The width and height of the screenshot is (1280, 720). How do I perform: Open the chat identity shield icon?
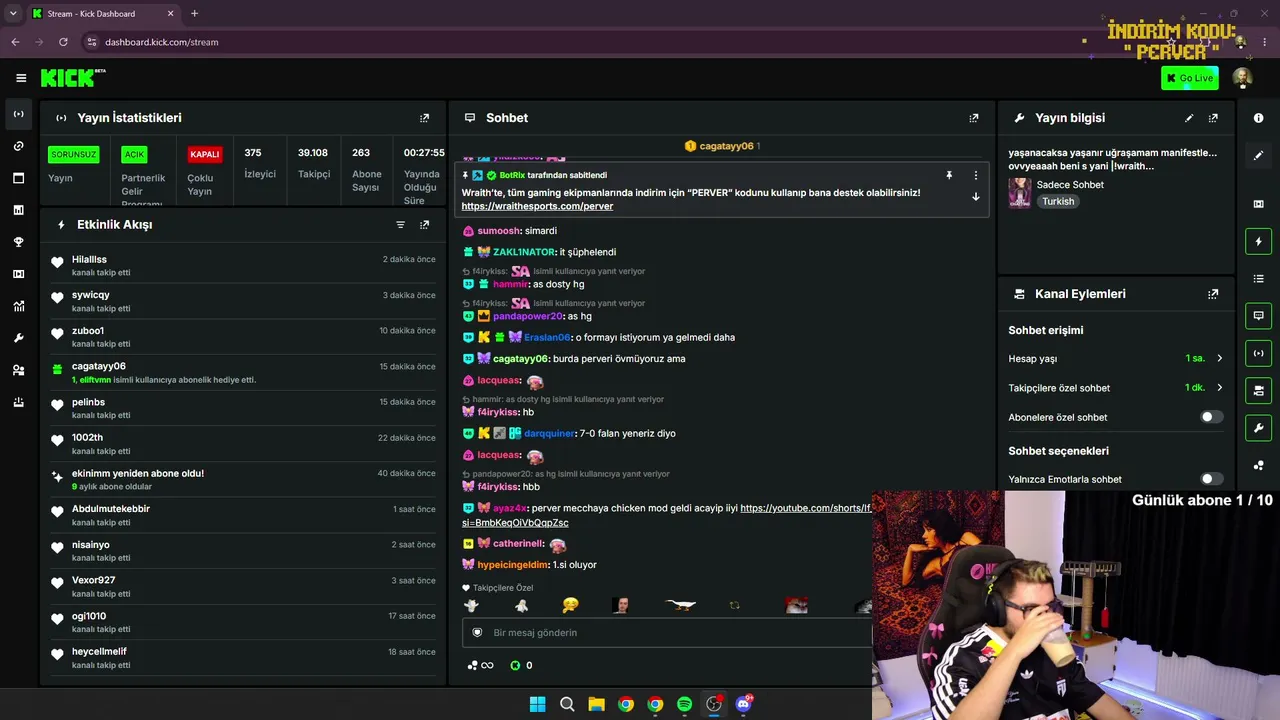(477, 633)
